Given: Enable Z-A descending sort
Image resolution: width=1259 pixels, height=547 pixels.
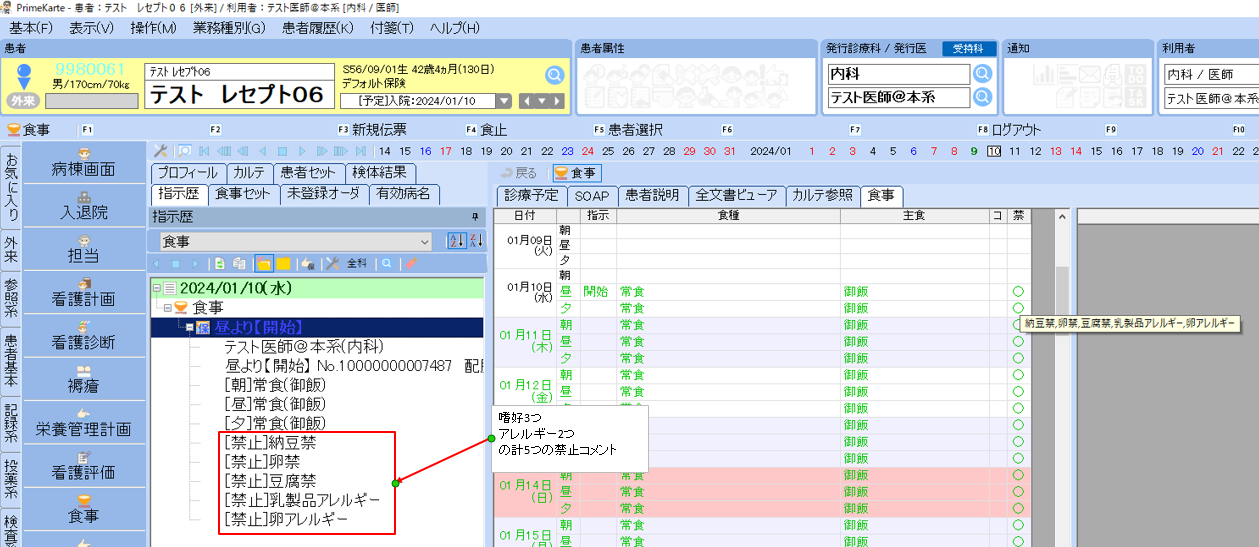Looking at the screenshot, I should [x=476, y=241].
